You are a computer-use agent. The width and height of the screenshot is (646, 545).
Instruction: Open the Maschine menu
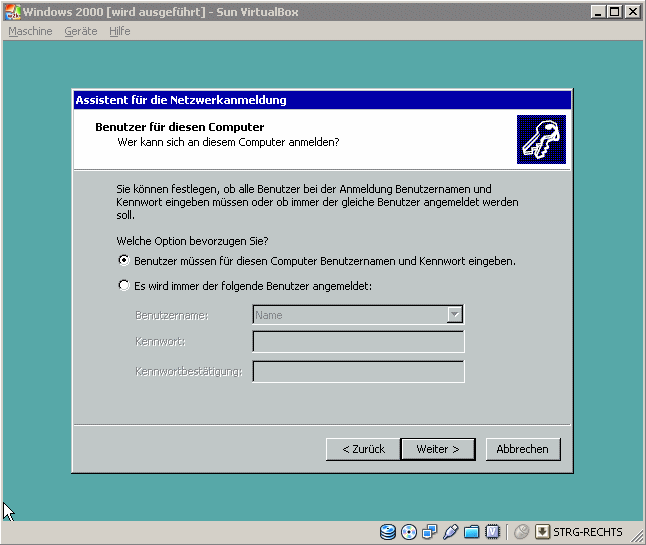(x=30, y=31)
